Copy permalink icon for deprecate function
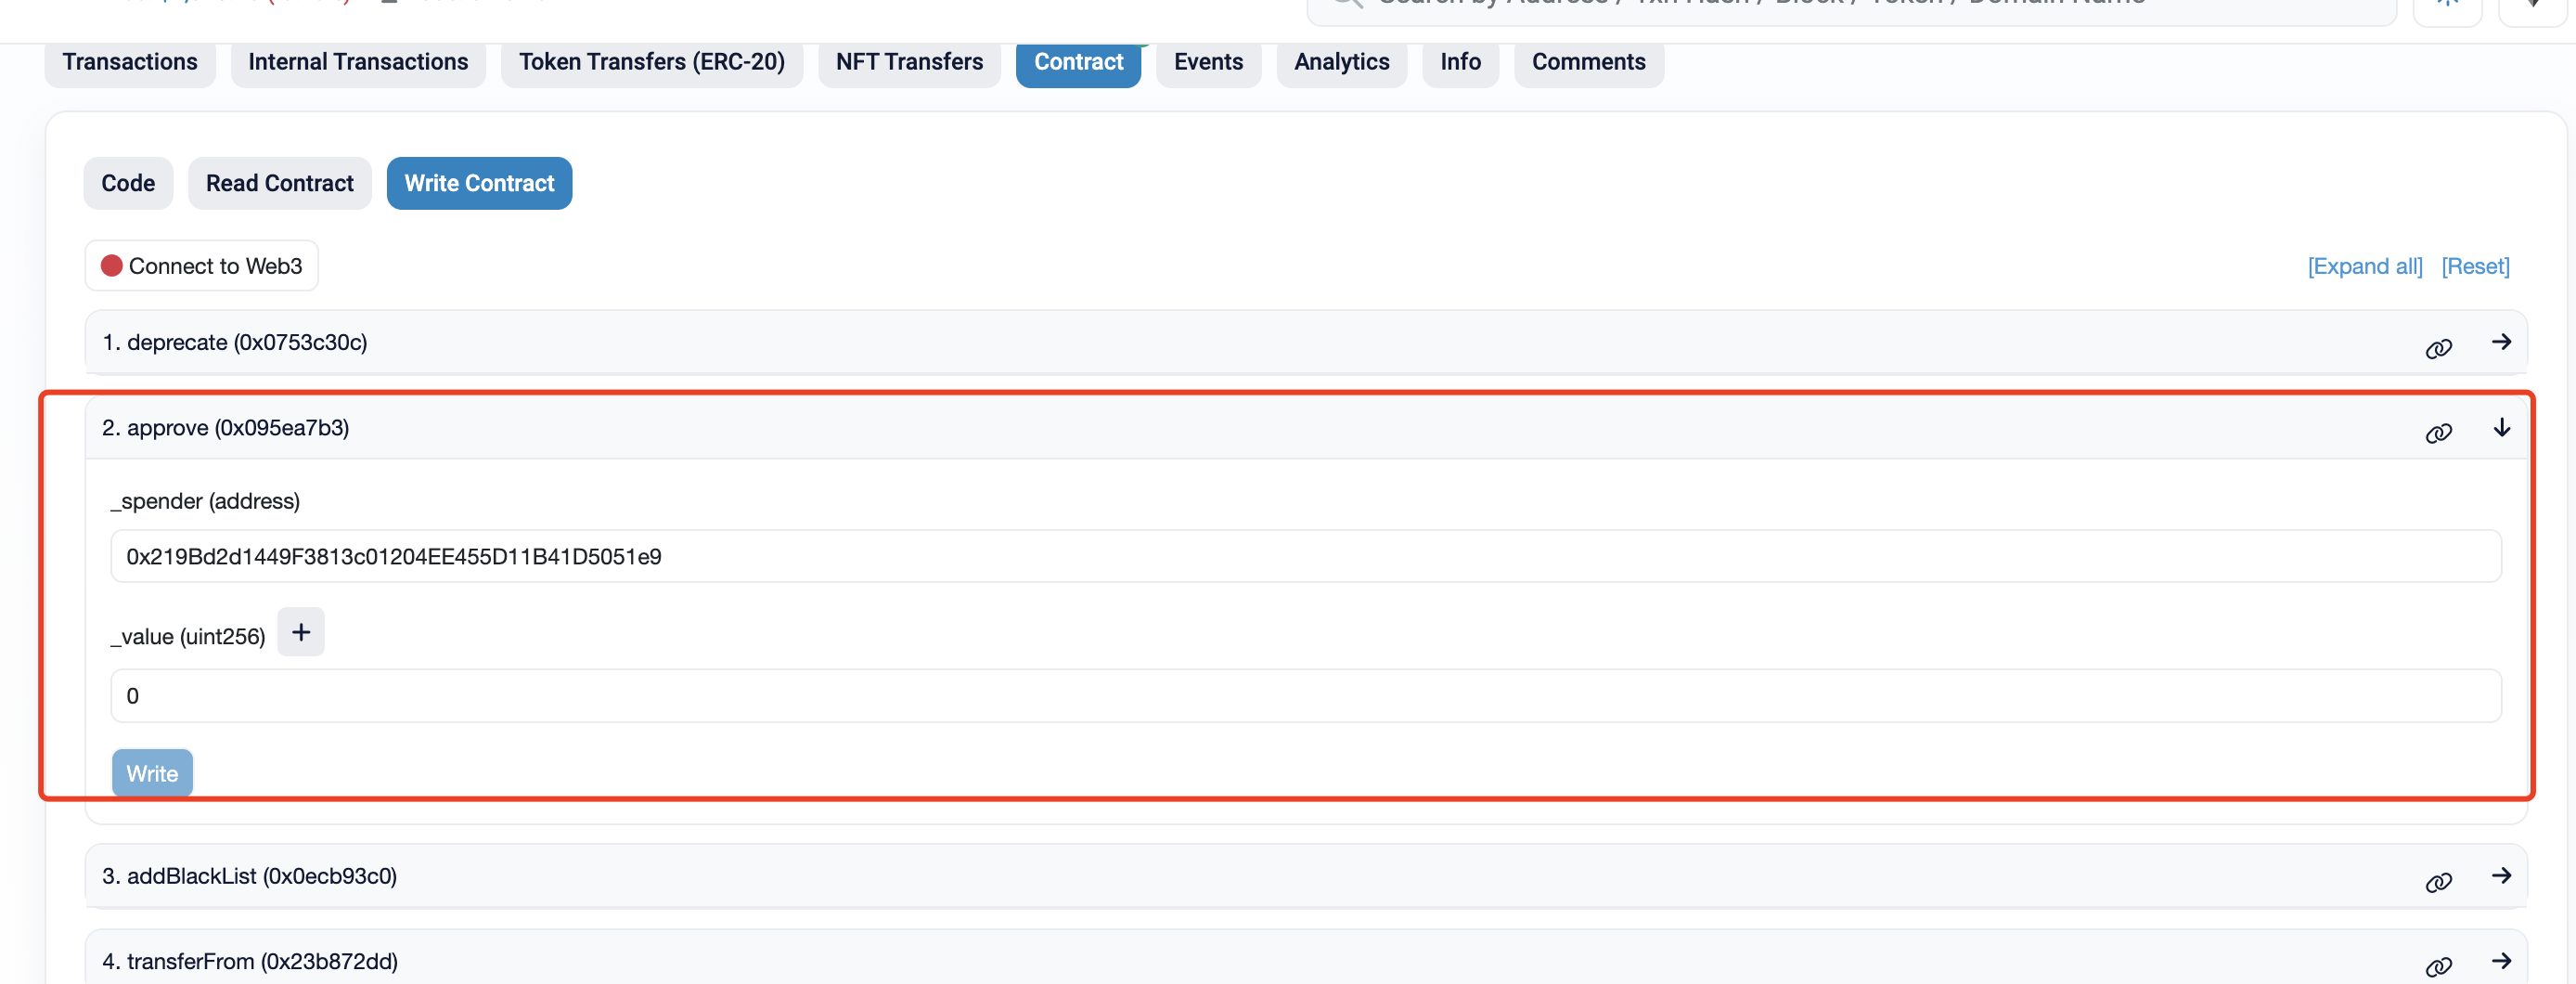 2438,347
